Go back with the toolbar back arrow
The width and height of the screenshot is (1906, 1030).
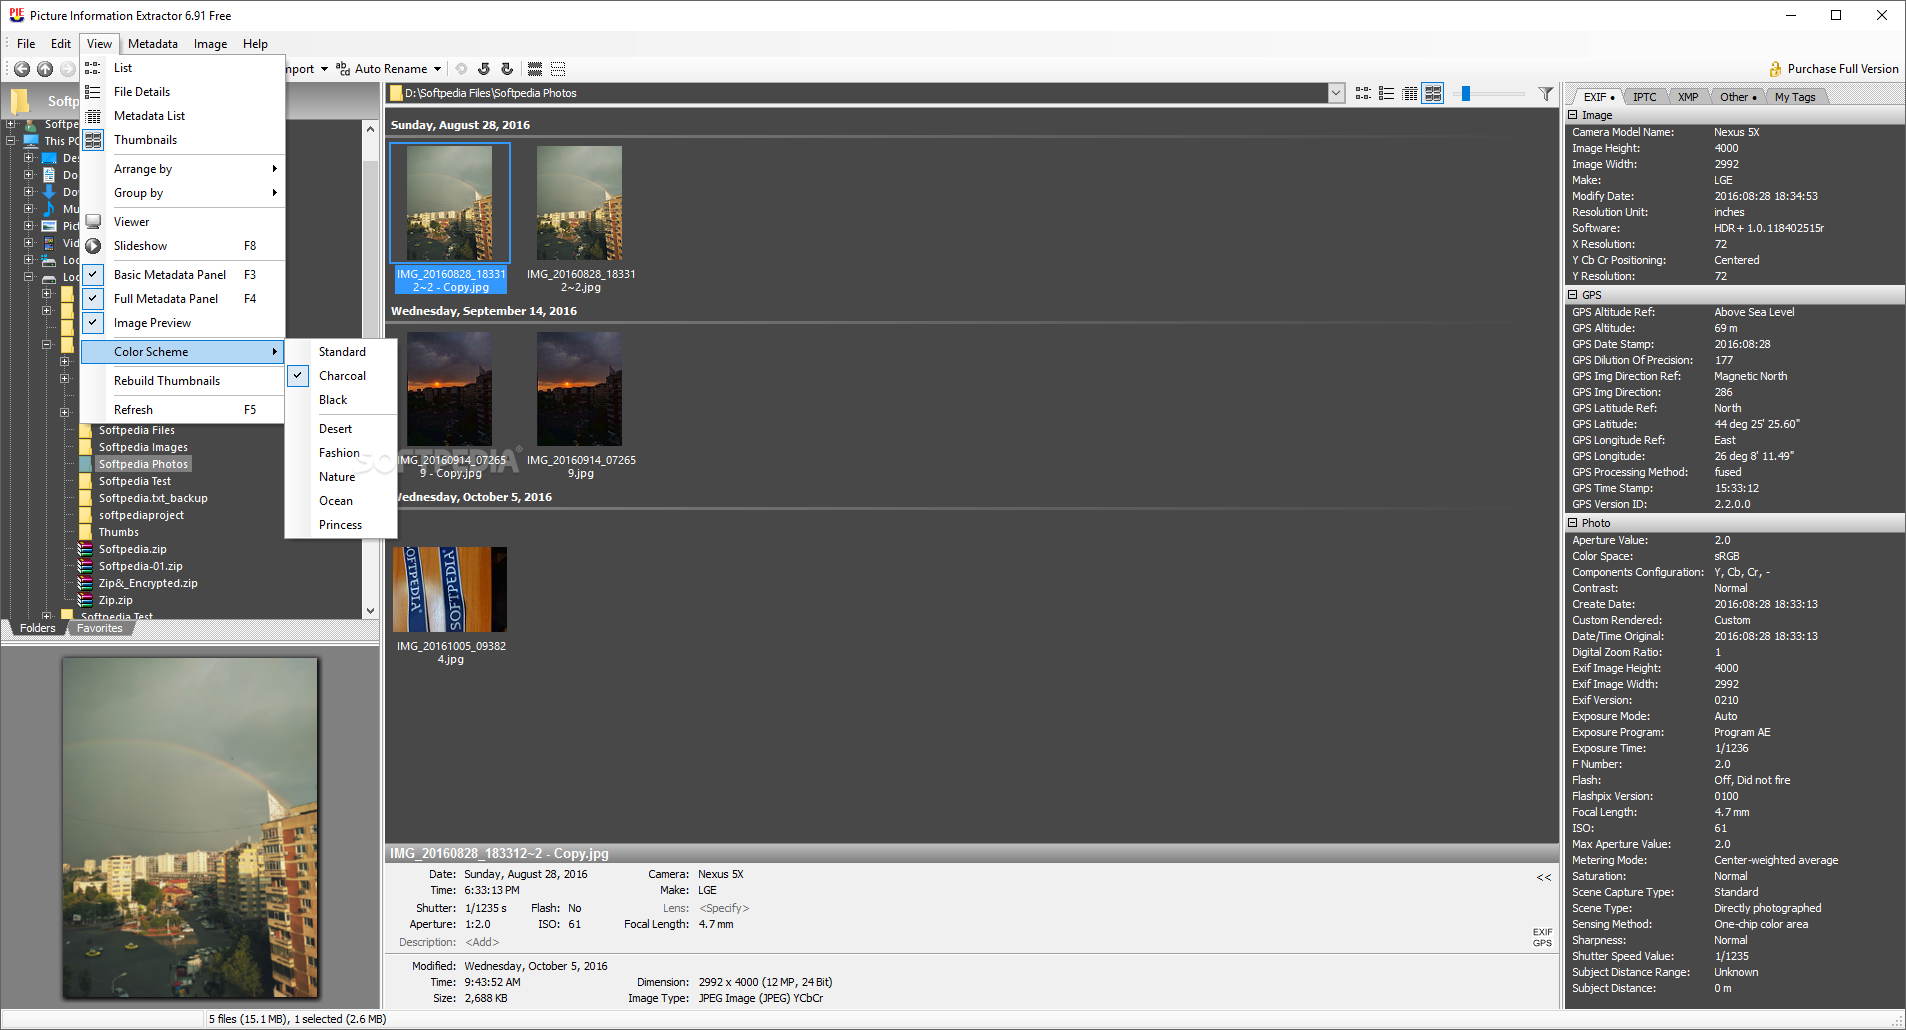22,69
